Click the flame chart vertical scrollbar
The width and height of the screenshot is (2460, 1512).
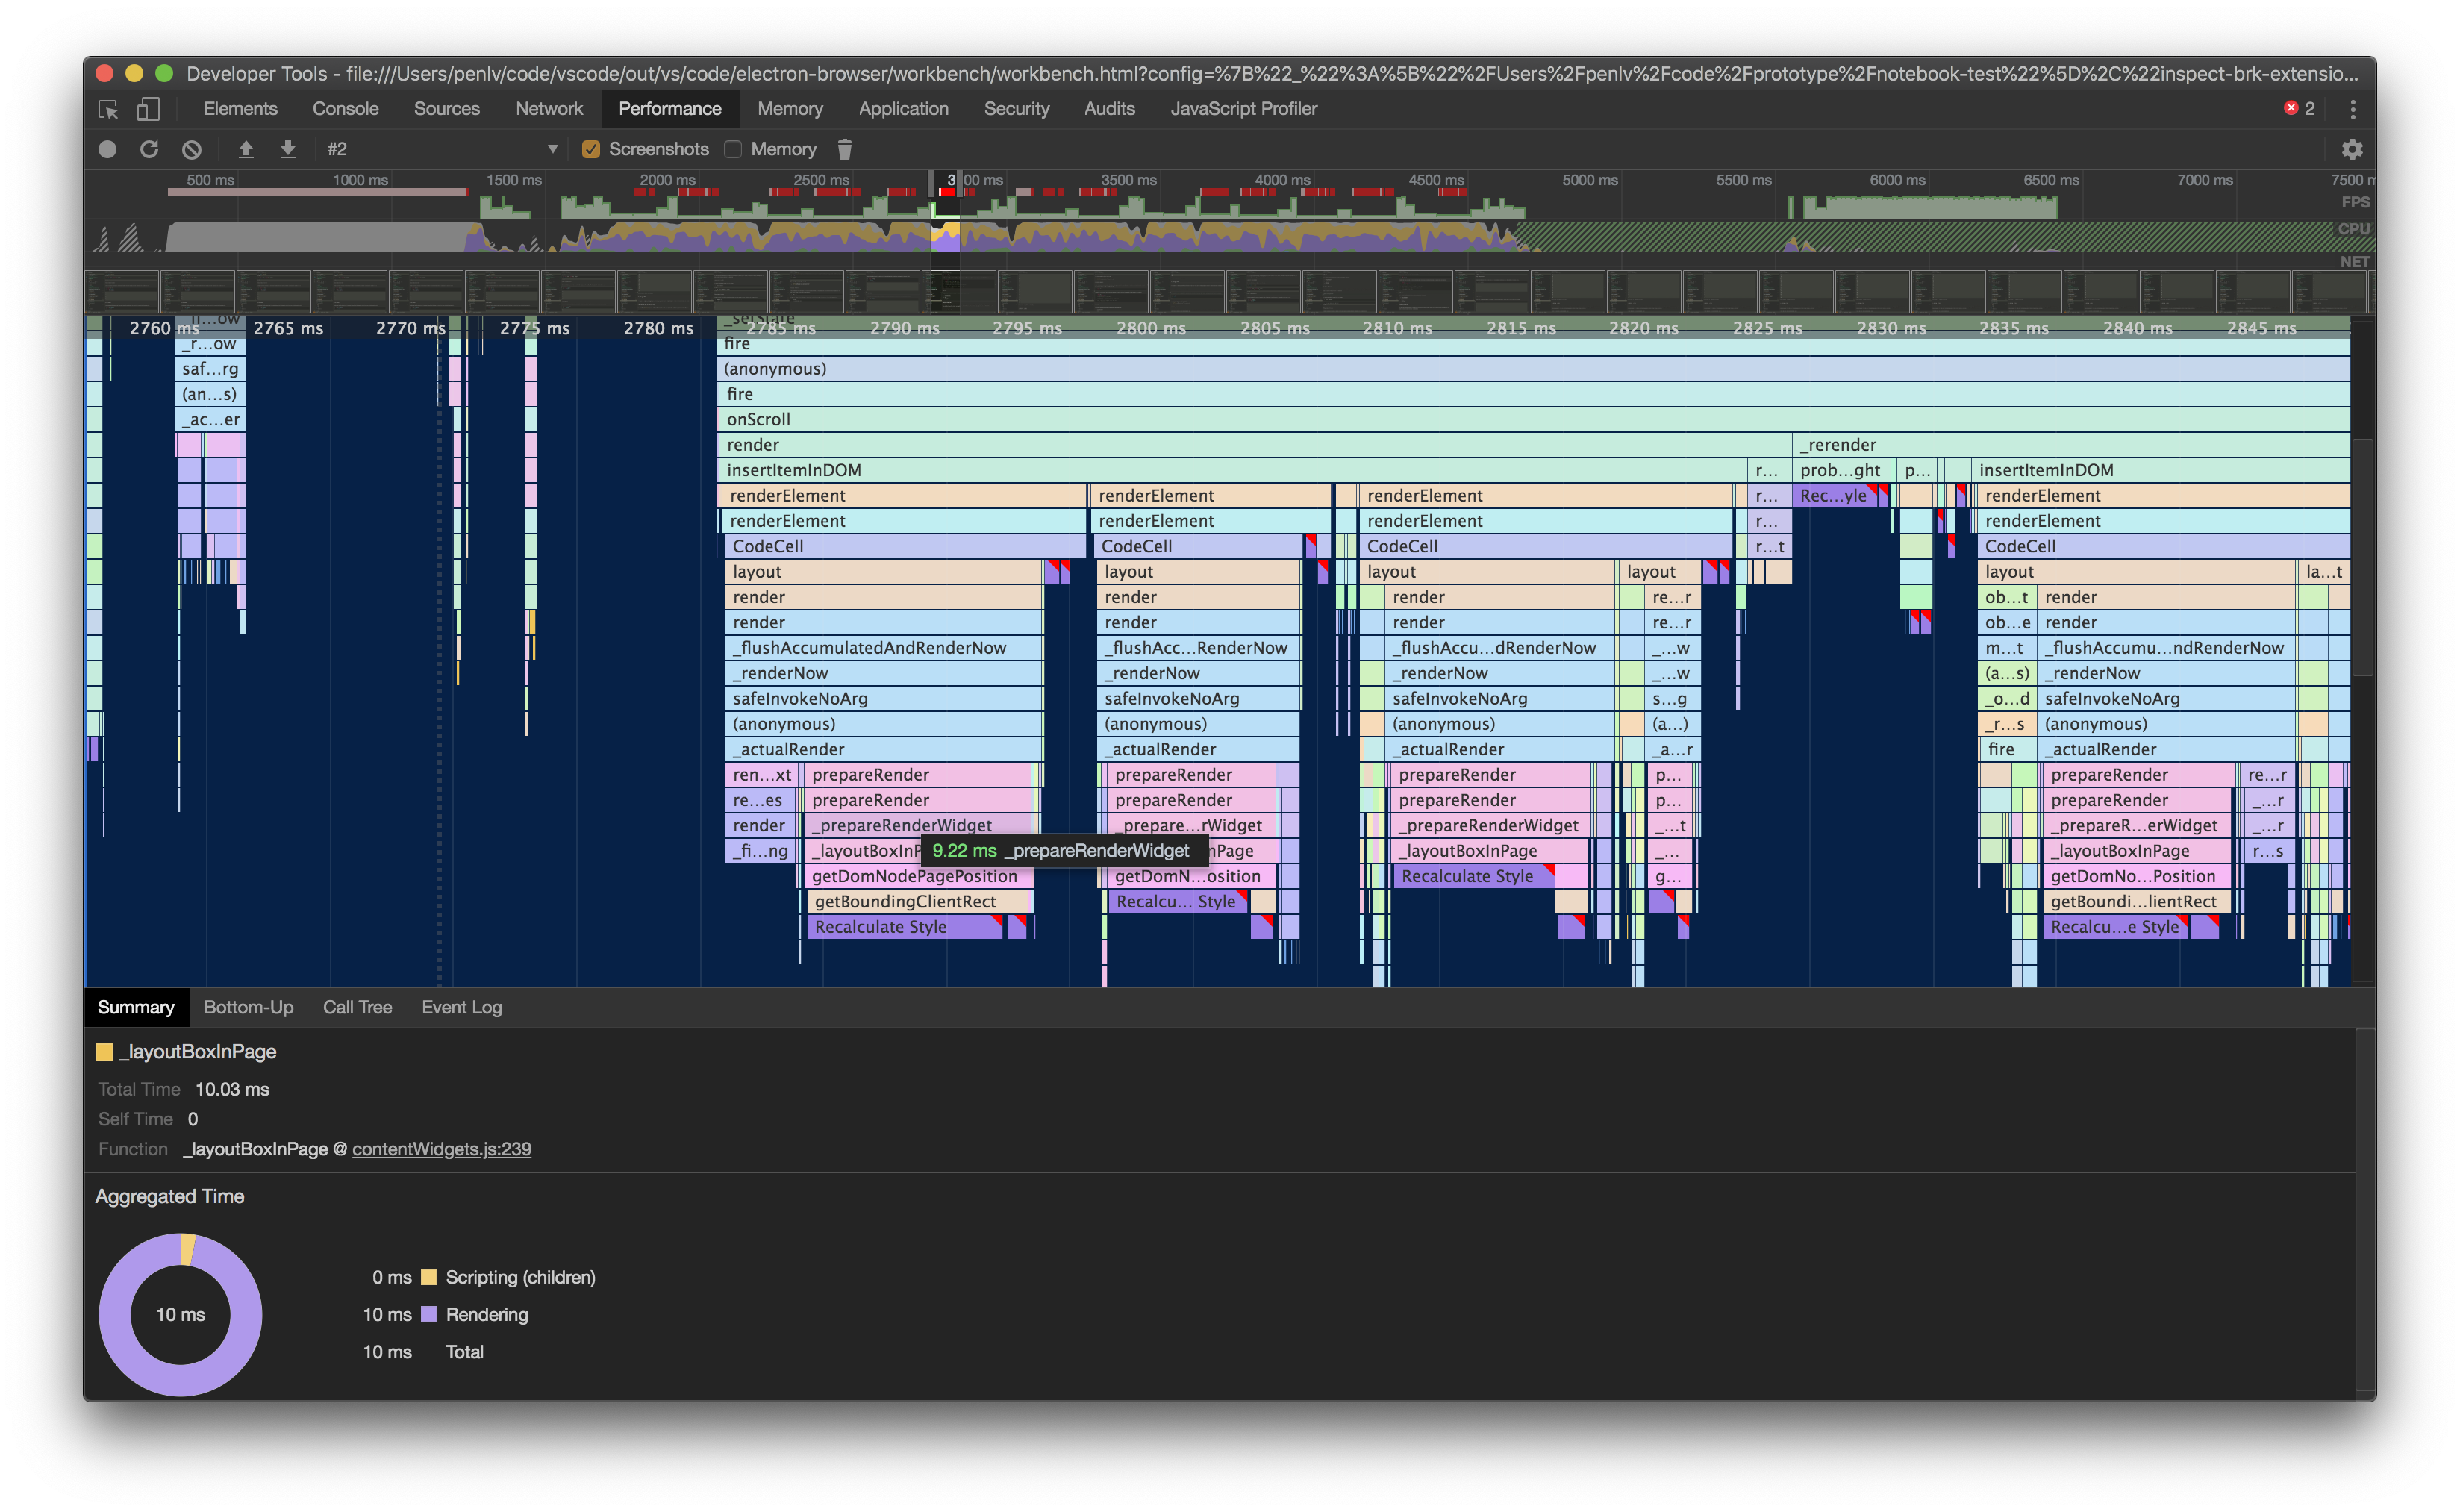2362,560
